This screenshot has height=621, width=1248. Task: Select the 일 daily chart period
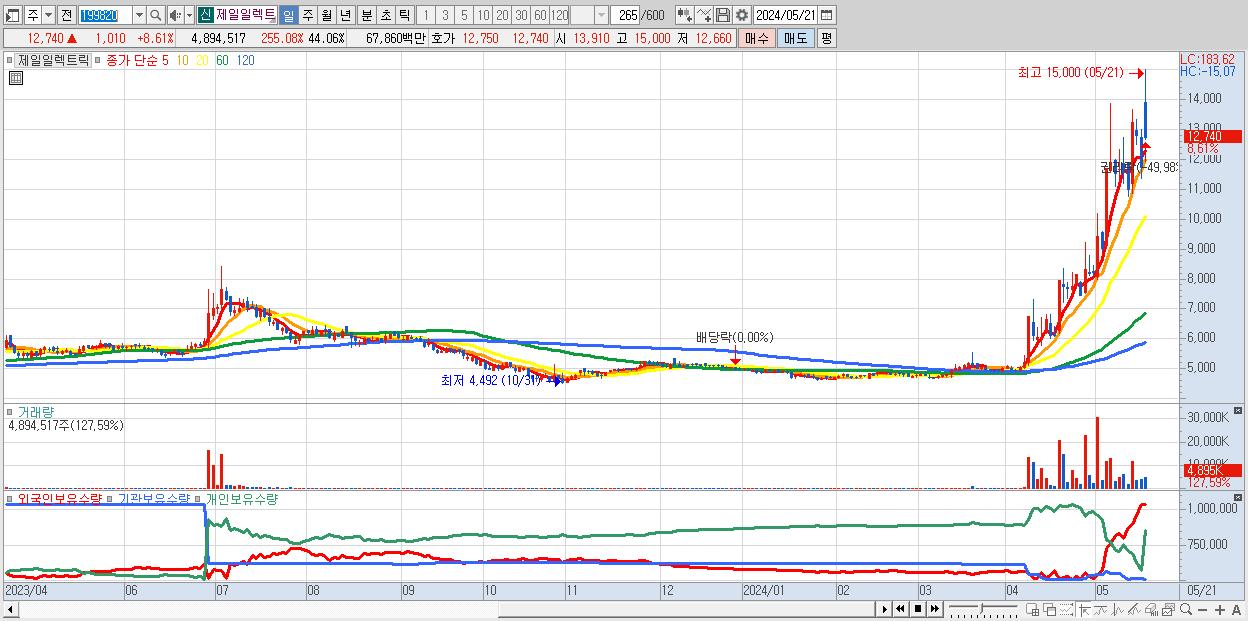click(288, 15)
